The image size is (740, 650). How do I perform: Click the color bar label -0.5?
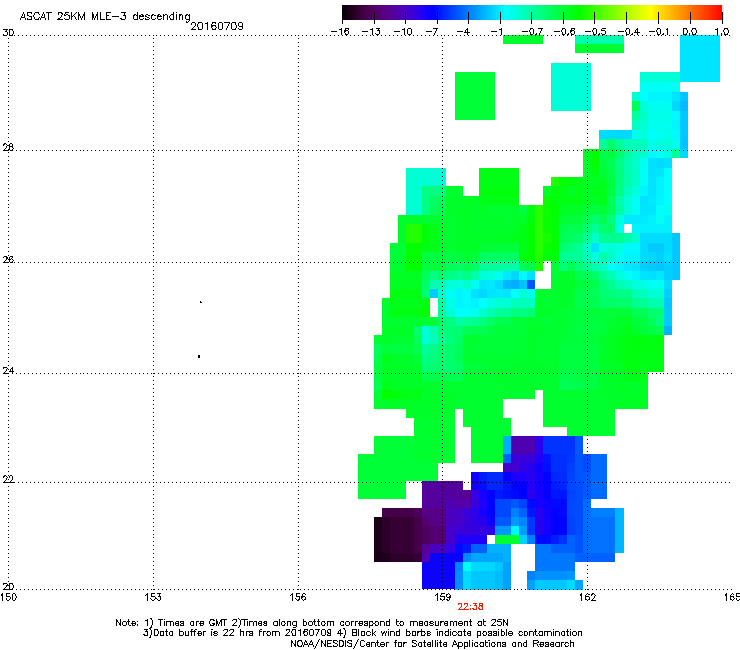(x=596, y=32)
